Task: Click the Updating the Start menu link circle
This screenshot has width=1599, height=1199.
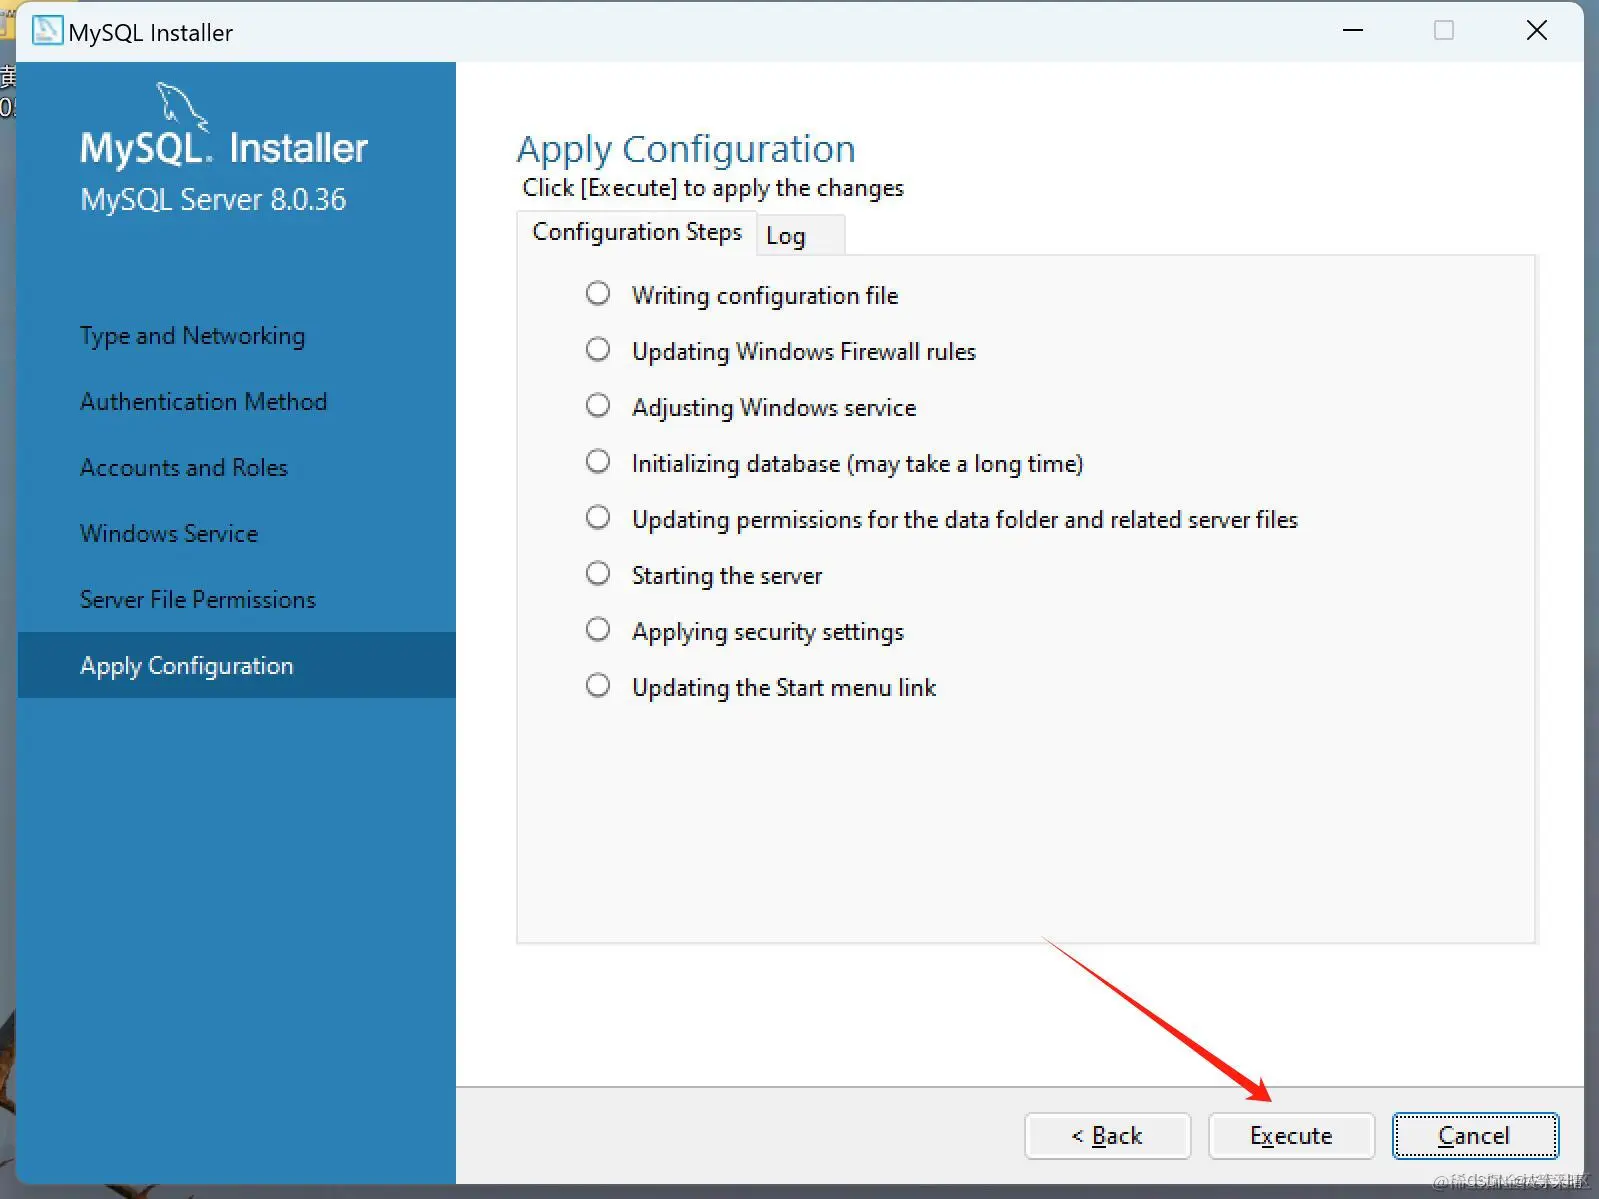Action: 598,685
